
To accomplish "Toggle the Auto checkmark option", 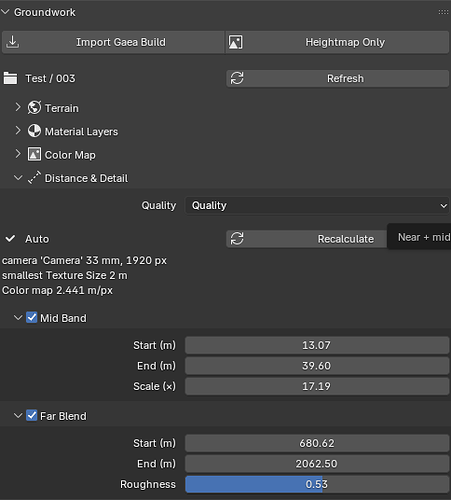I will click(10, 239).
